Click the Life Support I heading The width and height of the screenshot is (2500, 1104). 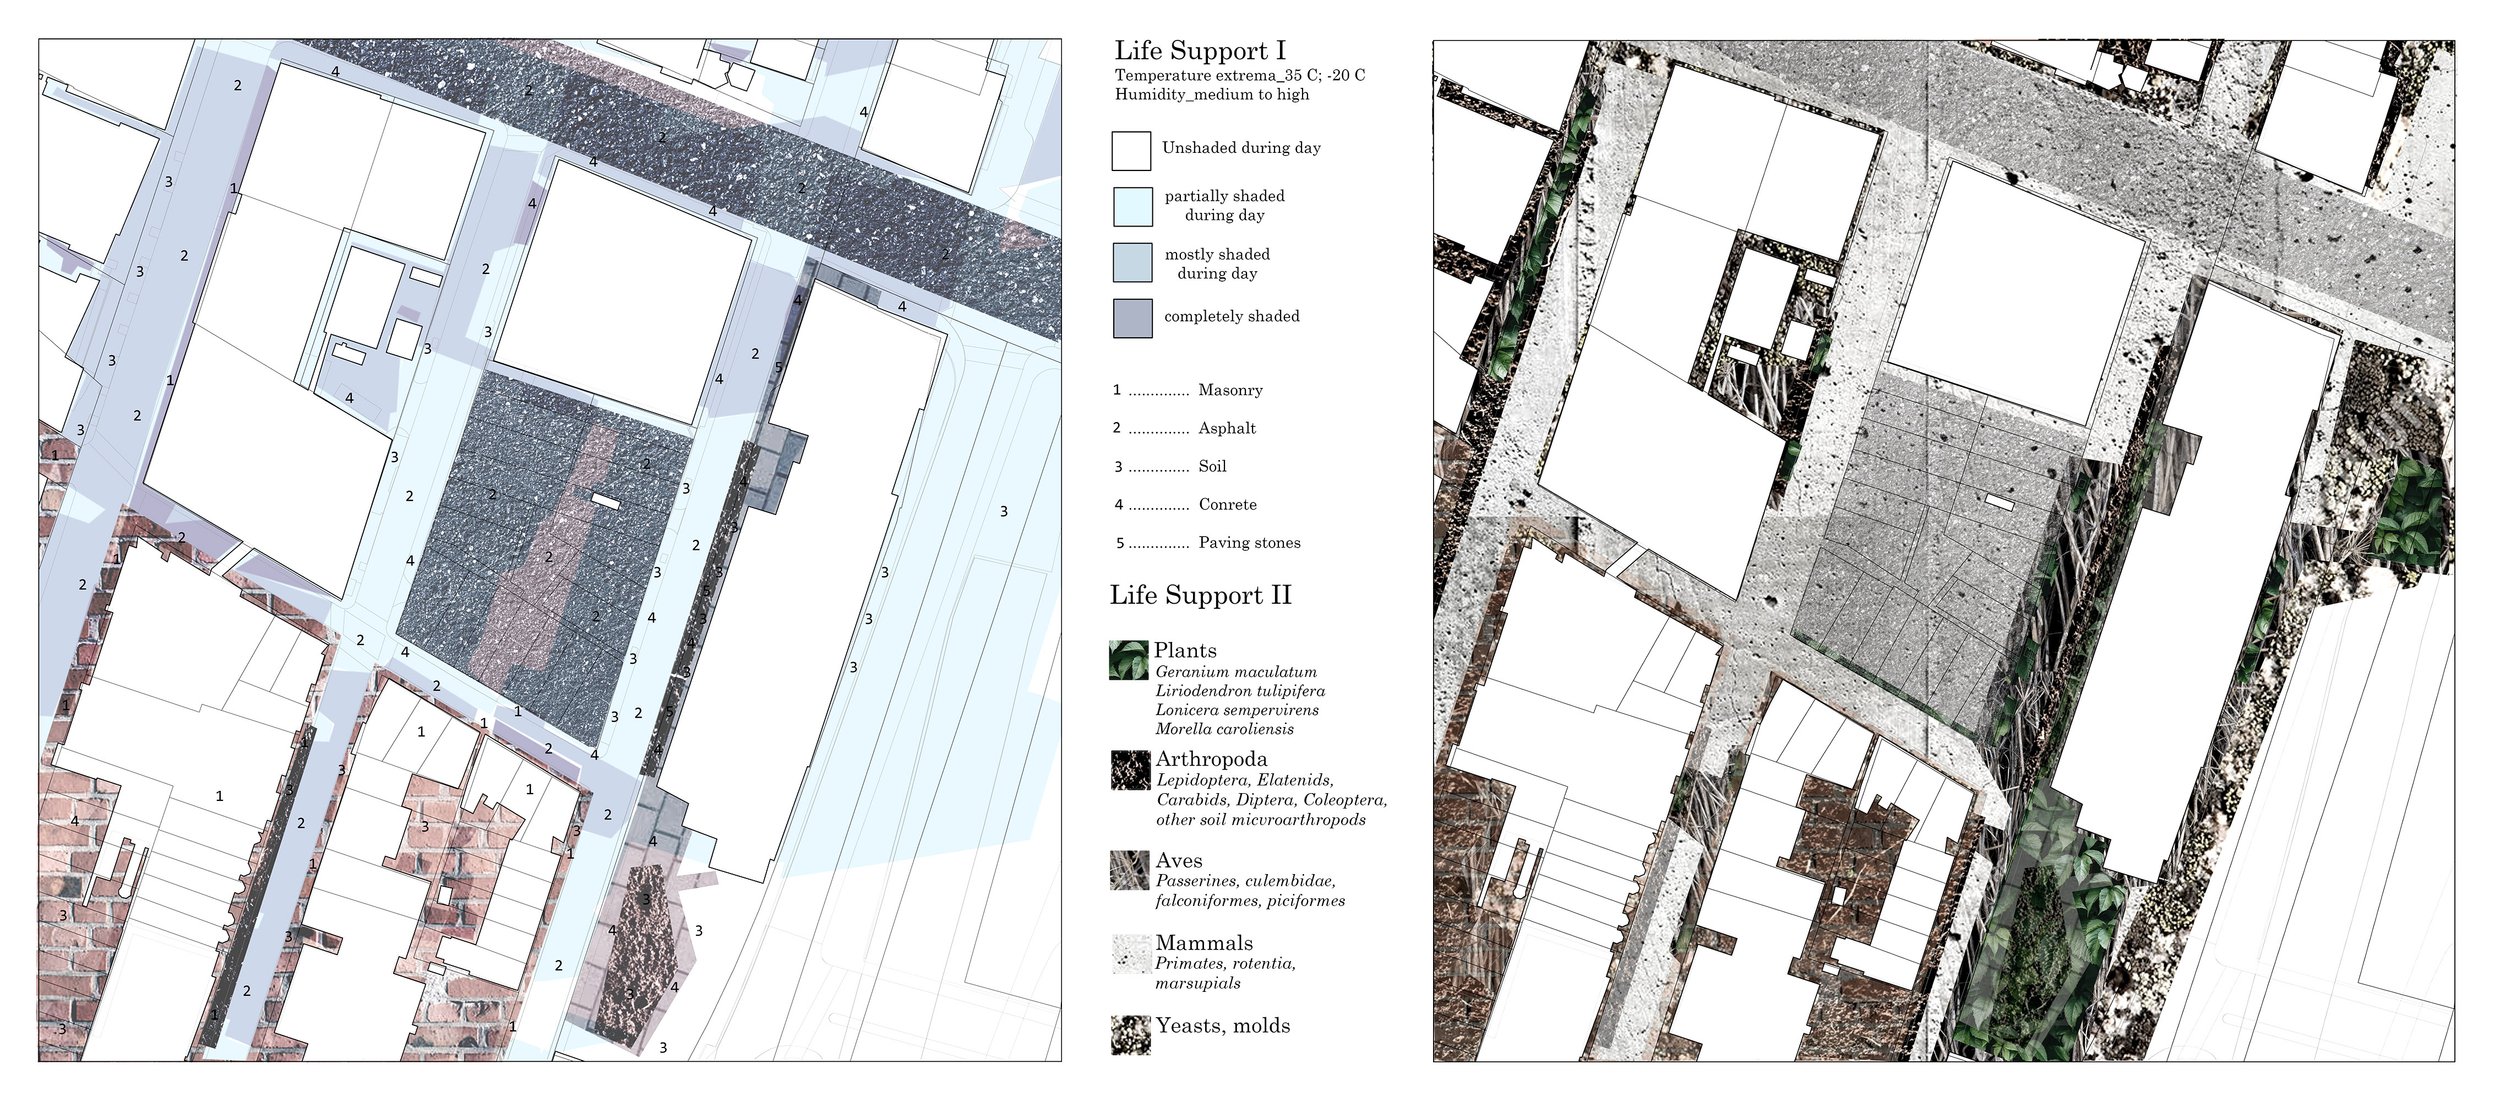tap(1199, 51)
